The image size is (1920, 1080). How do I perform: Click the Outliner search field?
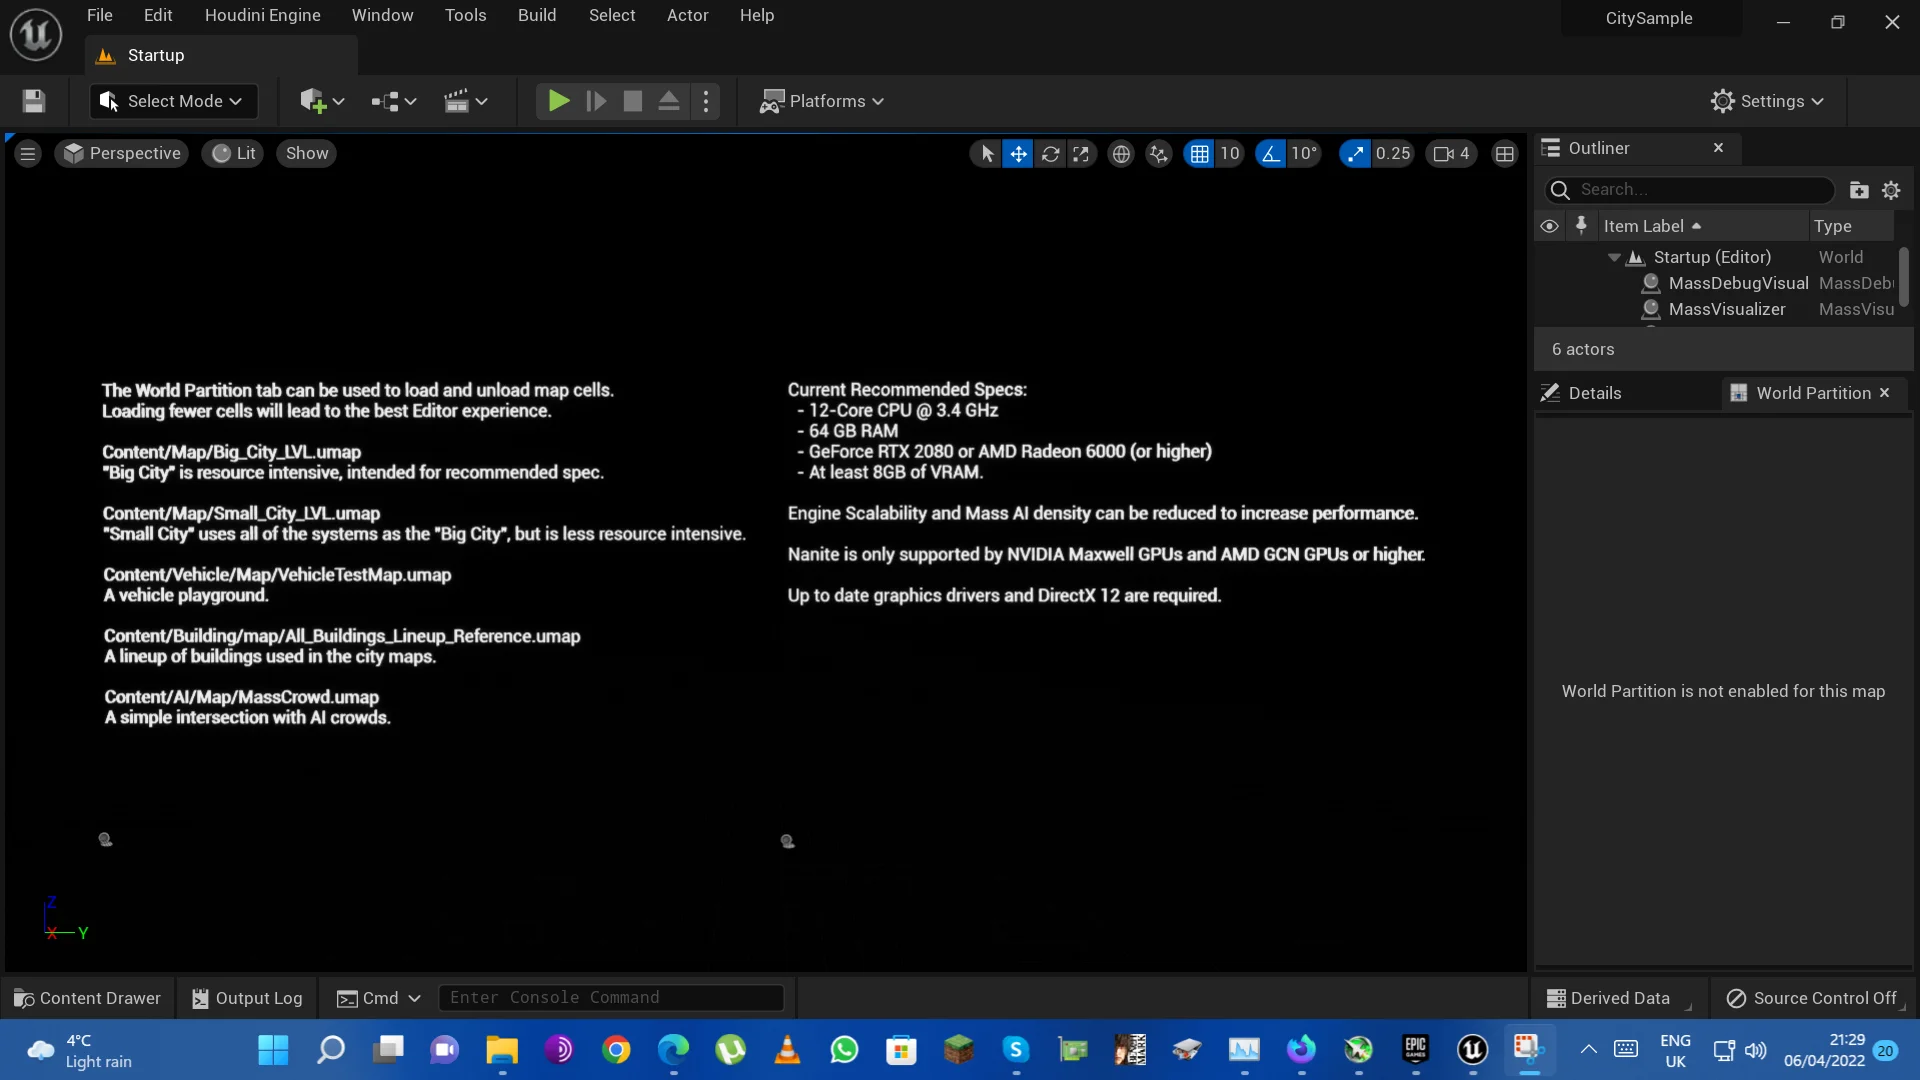pos(1689,190)
